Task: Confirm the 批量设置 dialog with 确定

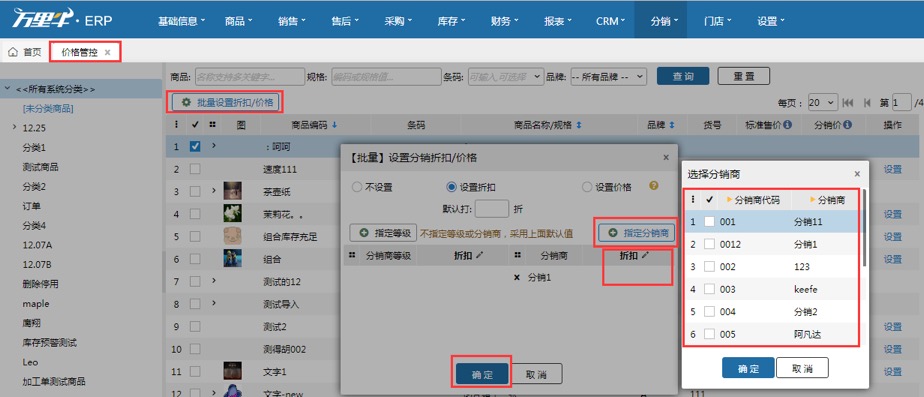Action: pos(481,374)
